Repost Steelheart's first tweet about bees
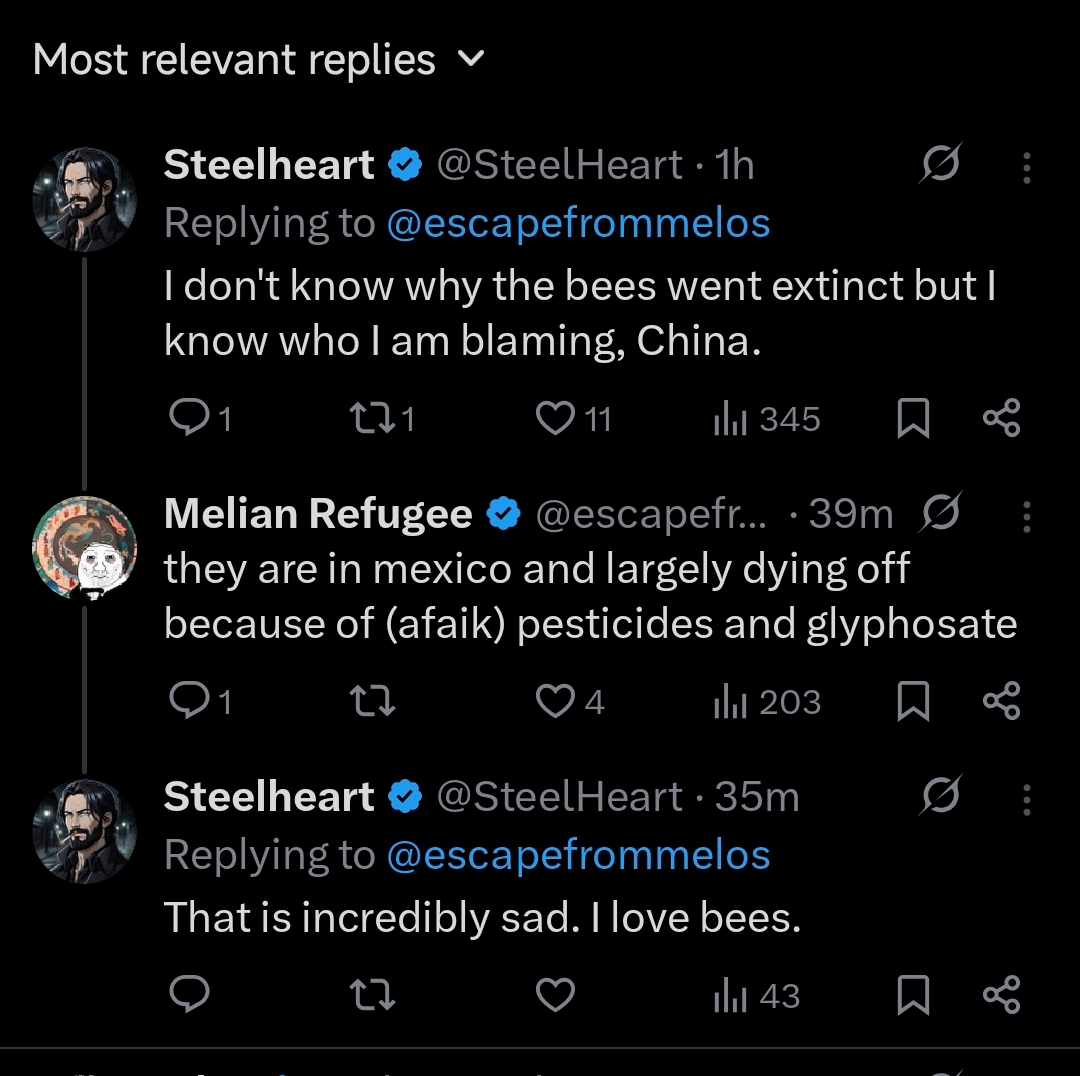Viewport: 1080px width, 1076px height. click(x=375, y=418)
